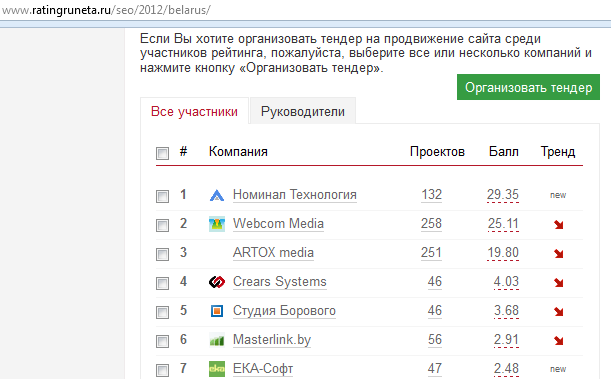Click the browser address bar URL

(106, 10)
